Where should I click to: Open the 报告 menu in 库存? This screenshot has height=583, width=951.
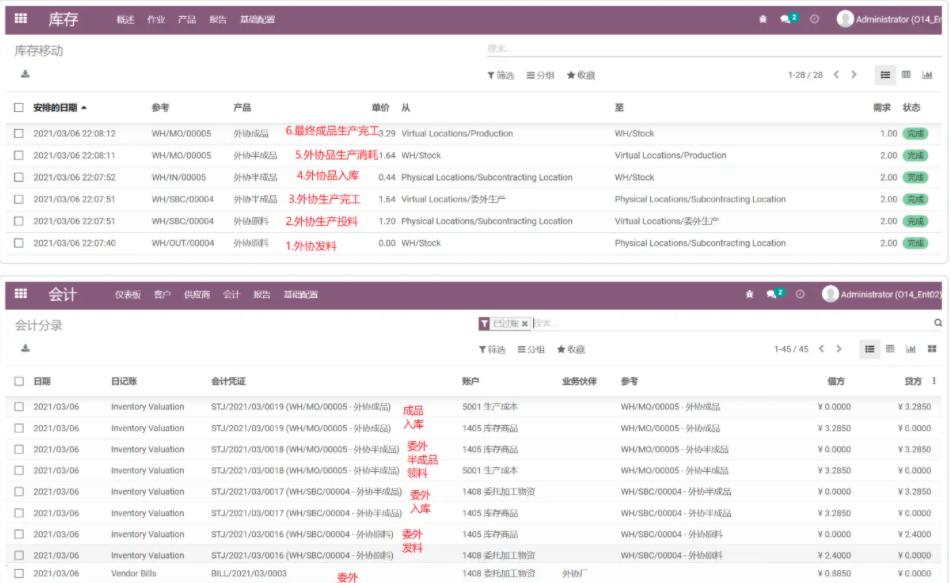click(217, 17)
